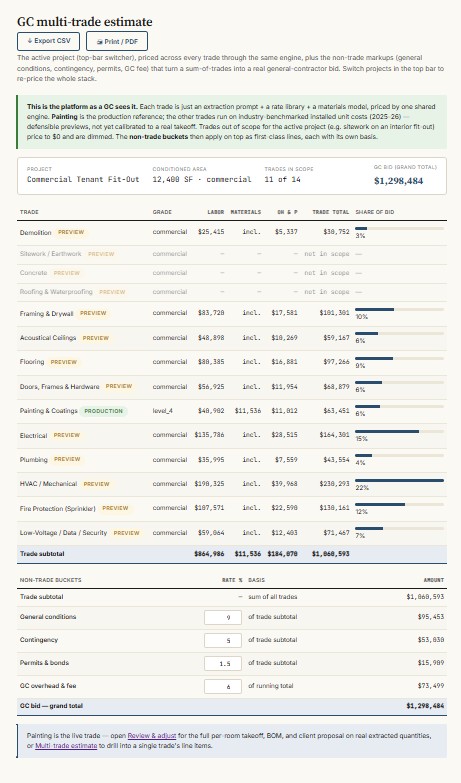Select the Fire Protection (Sprinkler) trade name
461x783 pixels.
click(x=57, y=508)
